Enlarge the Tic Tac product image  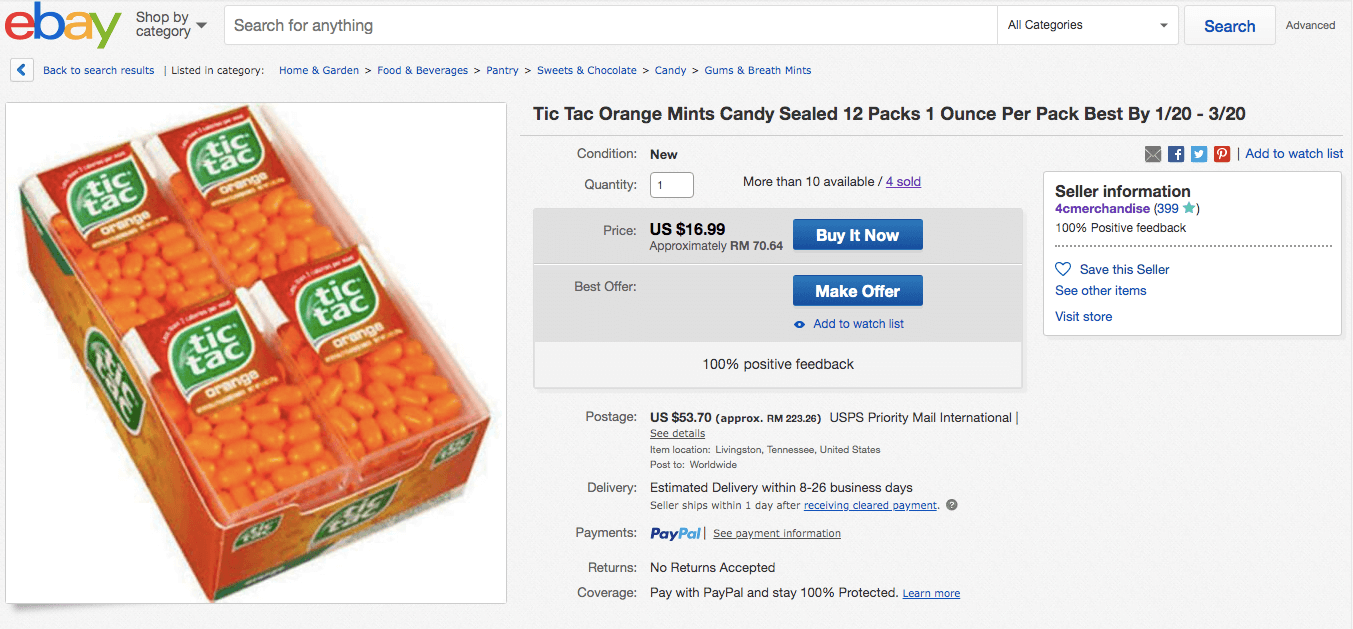[256, 352]
